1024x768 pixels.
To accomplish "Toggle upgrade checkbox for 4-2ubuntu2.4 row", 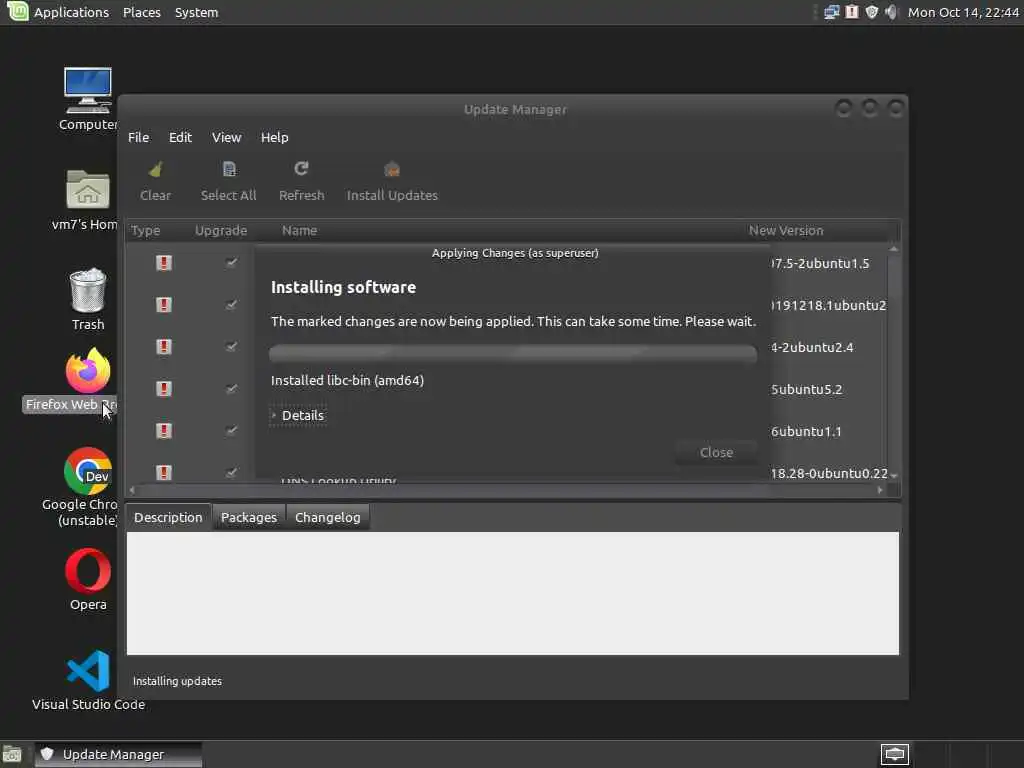I will click(x=231, y=346).
